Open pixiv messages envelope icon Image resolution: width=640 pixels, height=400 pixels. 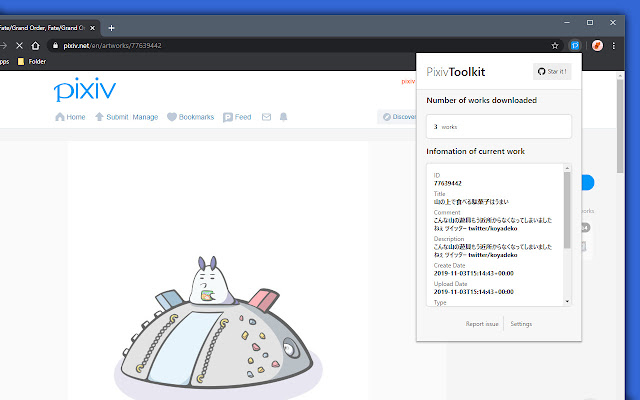pyautogui.click(x=266, y=117)
